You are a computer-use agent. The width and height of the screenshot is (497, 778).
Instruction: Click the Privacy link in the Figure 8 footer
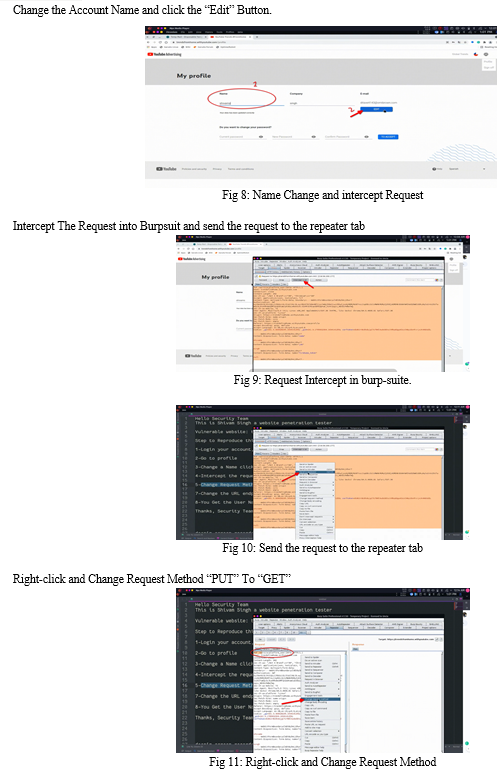point(217,169)
